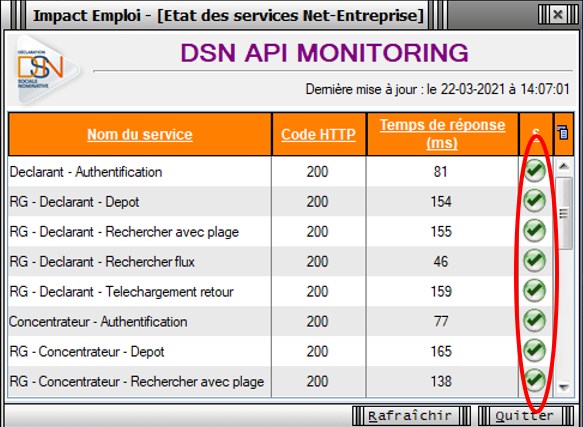Click HTTP code 200 for Declarant - Authentification

coord(318,172)
